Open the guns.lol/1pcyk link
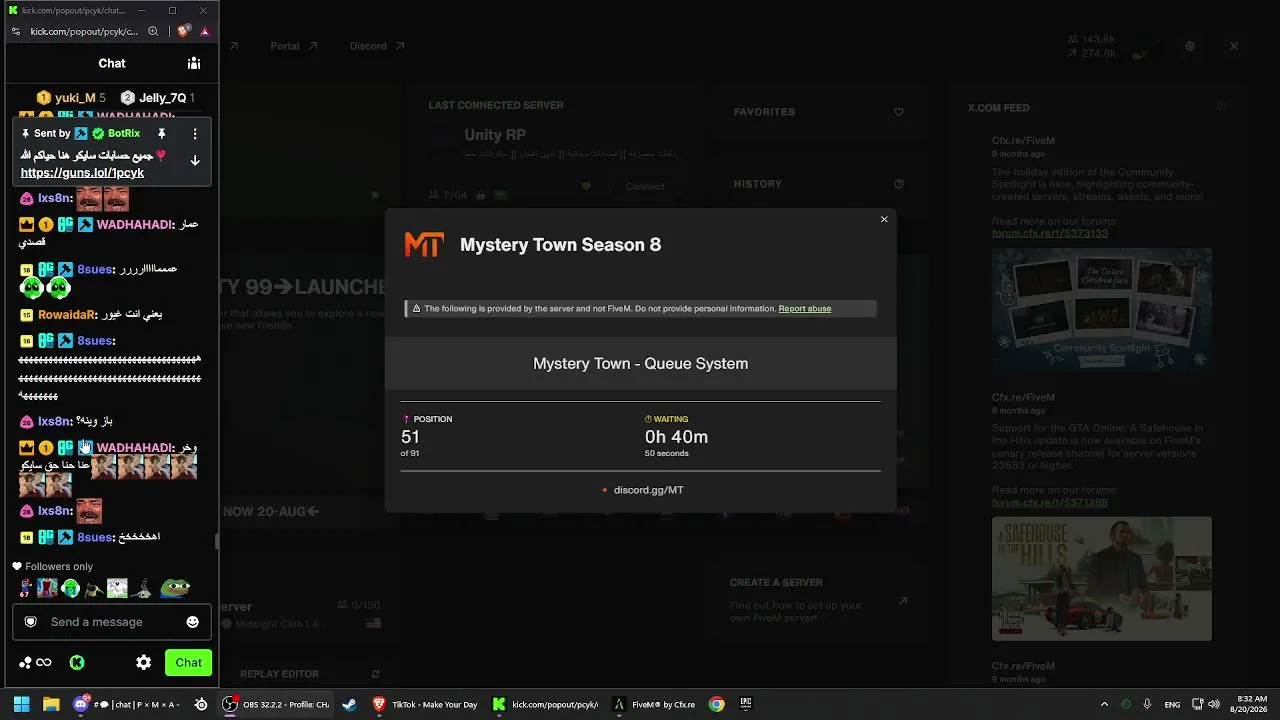The width and height of the screenshot is (1280, 720). coord(82,173)
